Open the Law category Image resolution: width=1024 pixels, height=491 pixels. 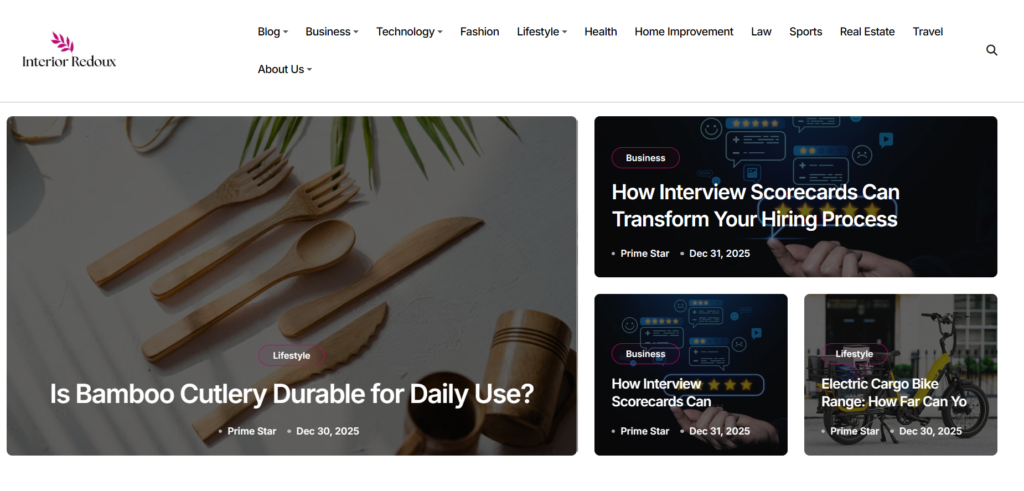pos(761,31)
